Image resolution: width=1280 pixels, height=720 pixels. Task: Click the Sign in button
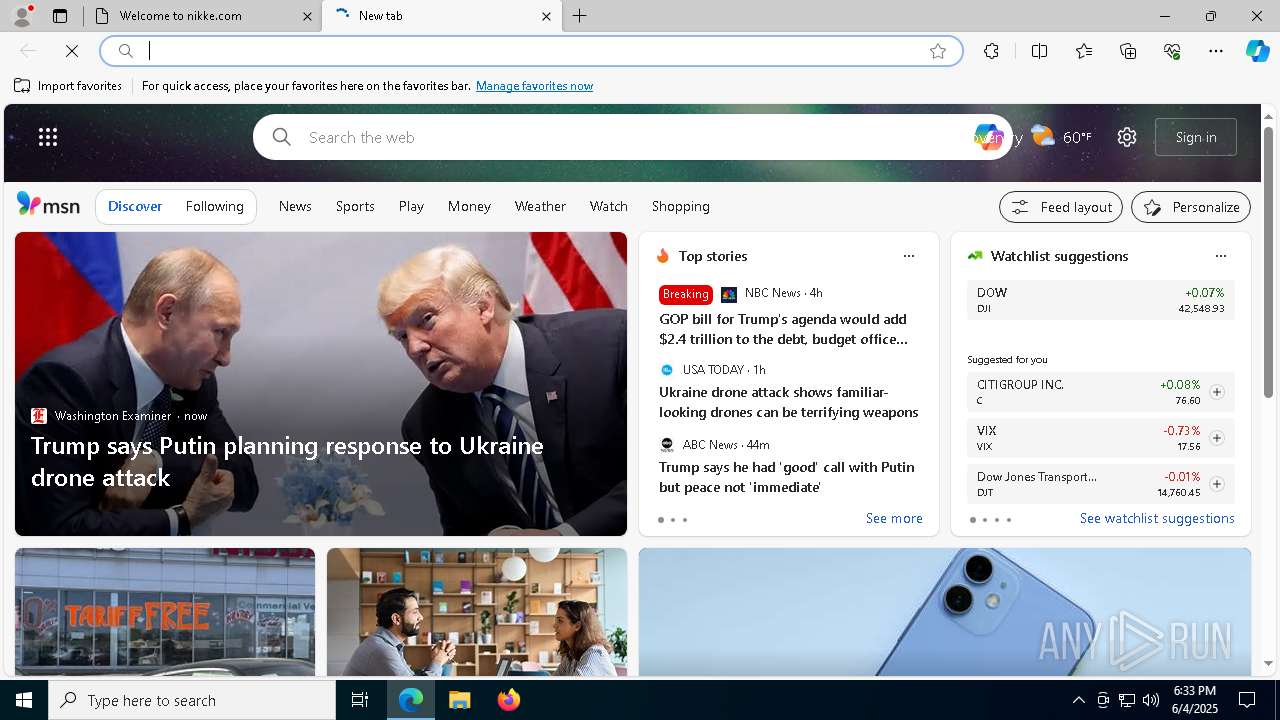1196,137
